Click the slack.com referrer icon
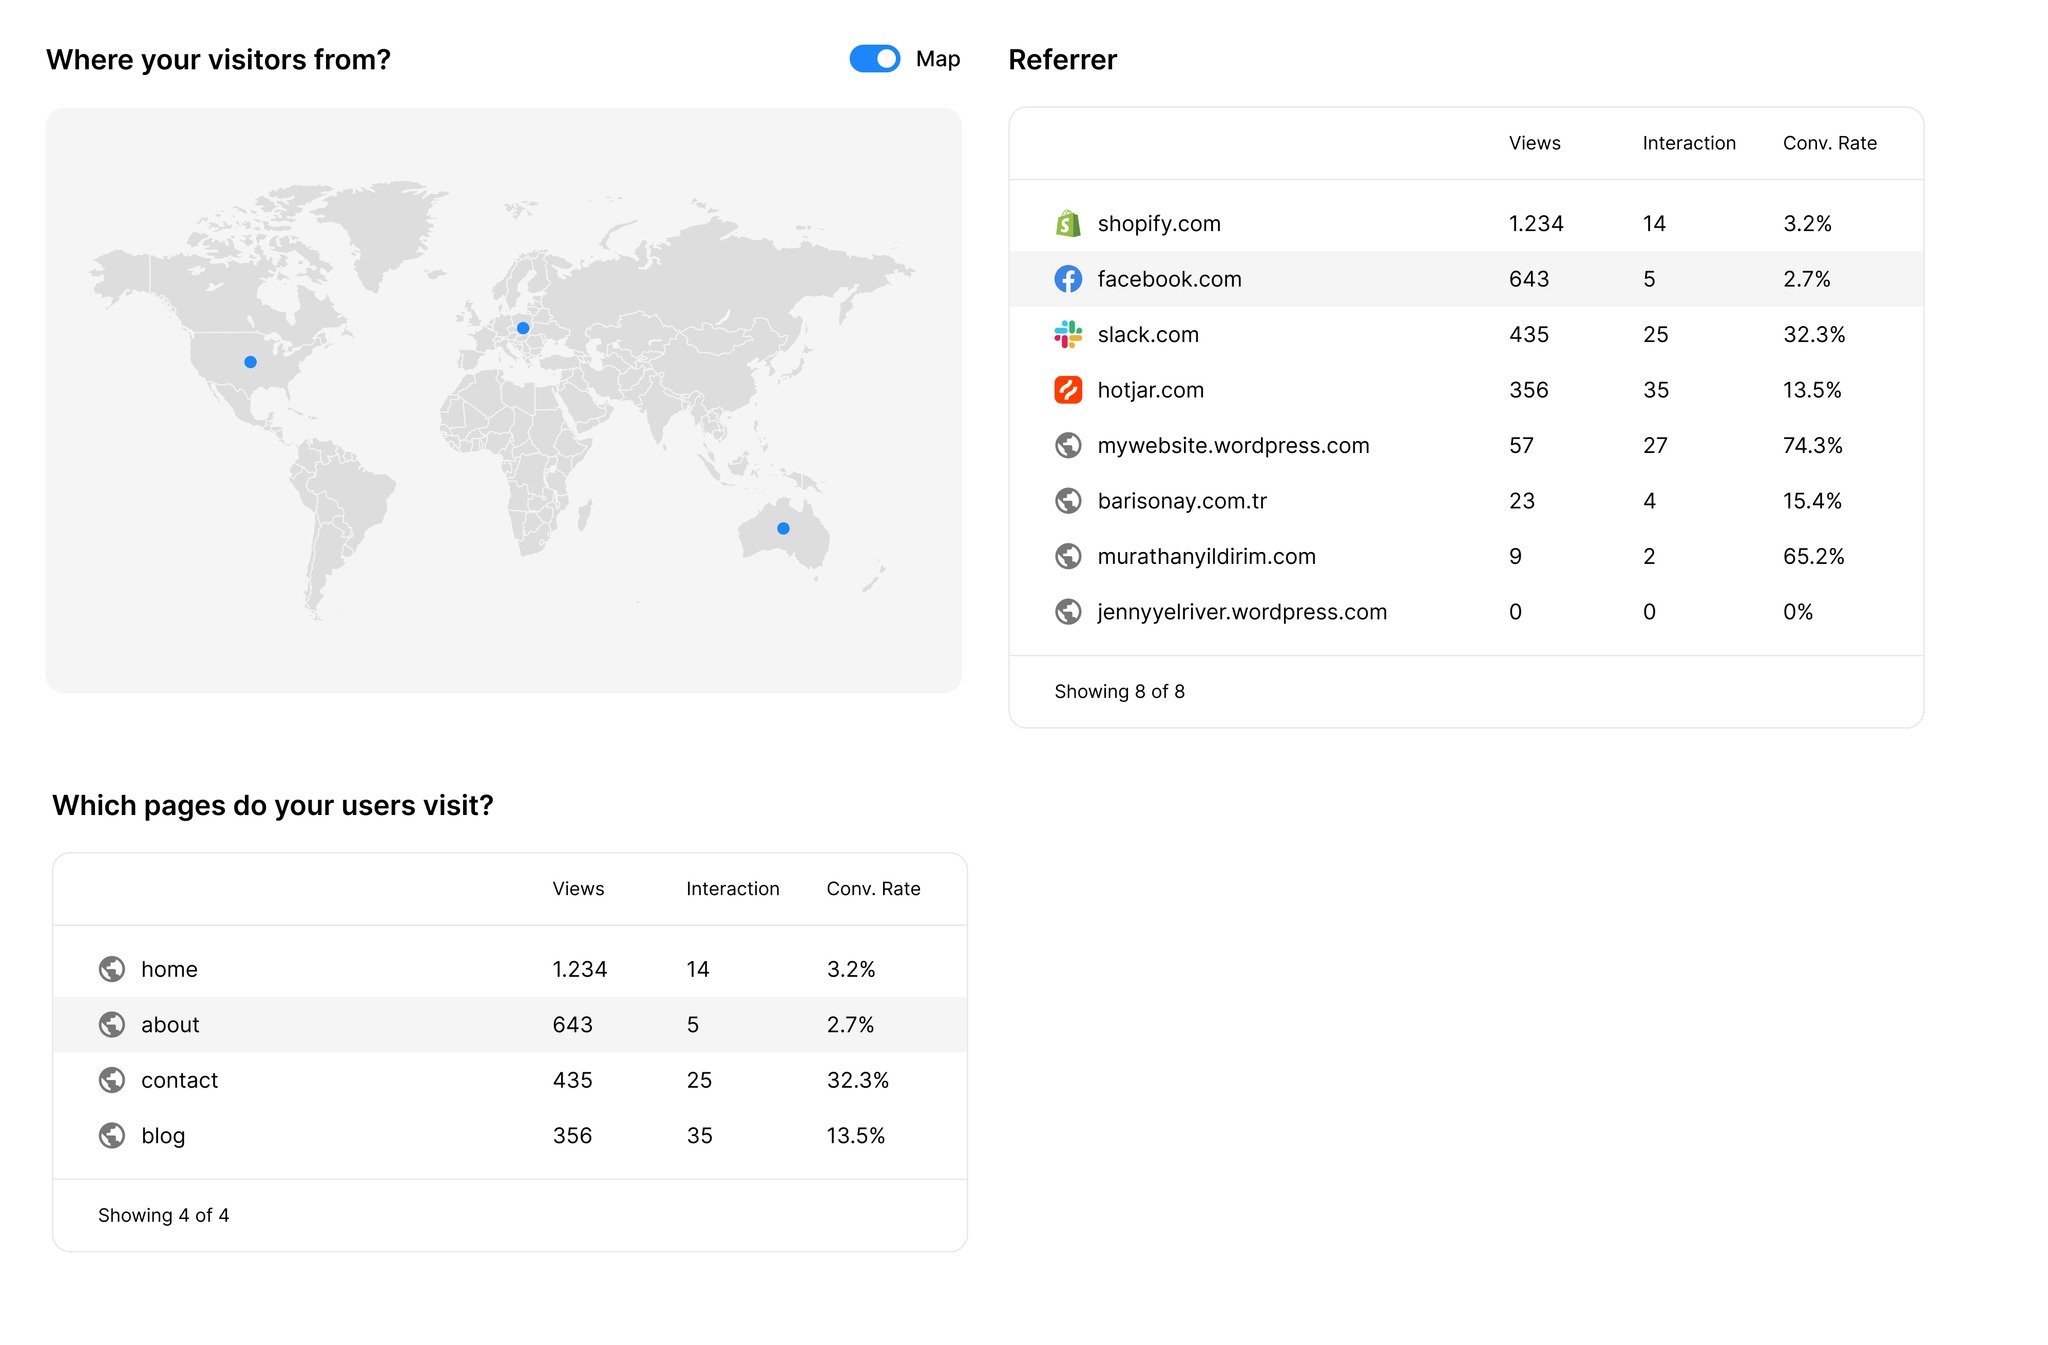 pos(1068,334)
